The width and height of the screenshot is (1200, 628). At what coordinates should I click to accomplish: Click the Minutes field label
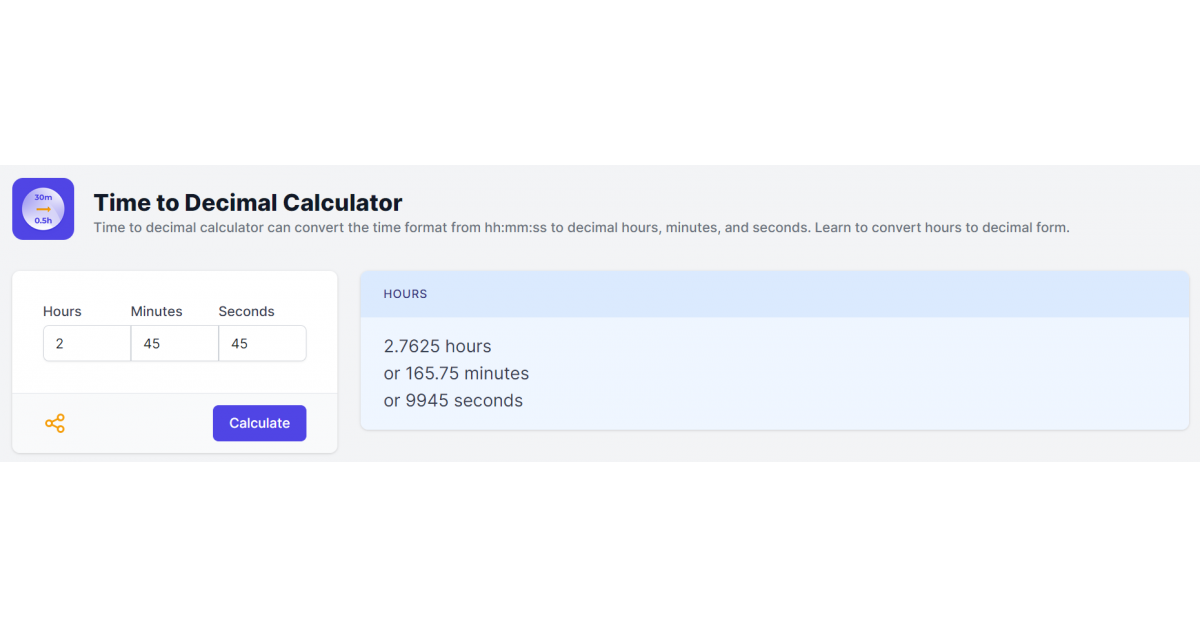point(157,311)
